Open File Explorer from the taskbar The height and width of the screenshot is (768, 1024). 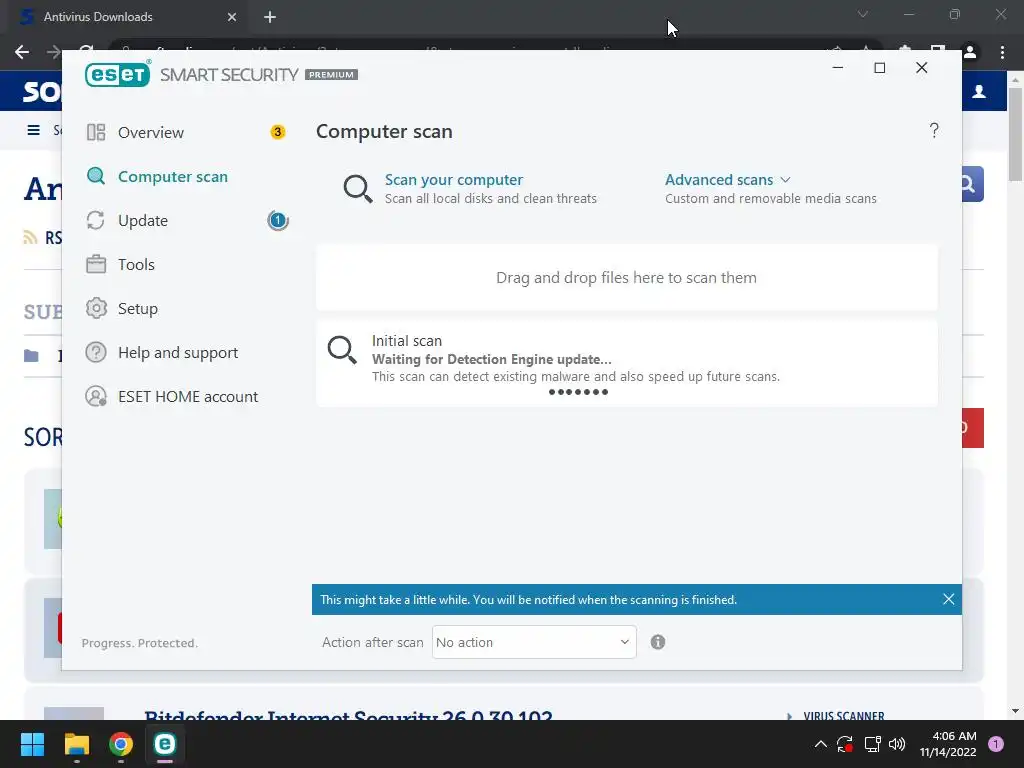coord(76,744)
